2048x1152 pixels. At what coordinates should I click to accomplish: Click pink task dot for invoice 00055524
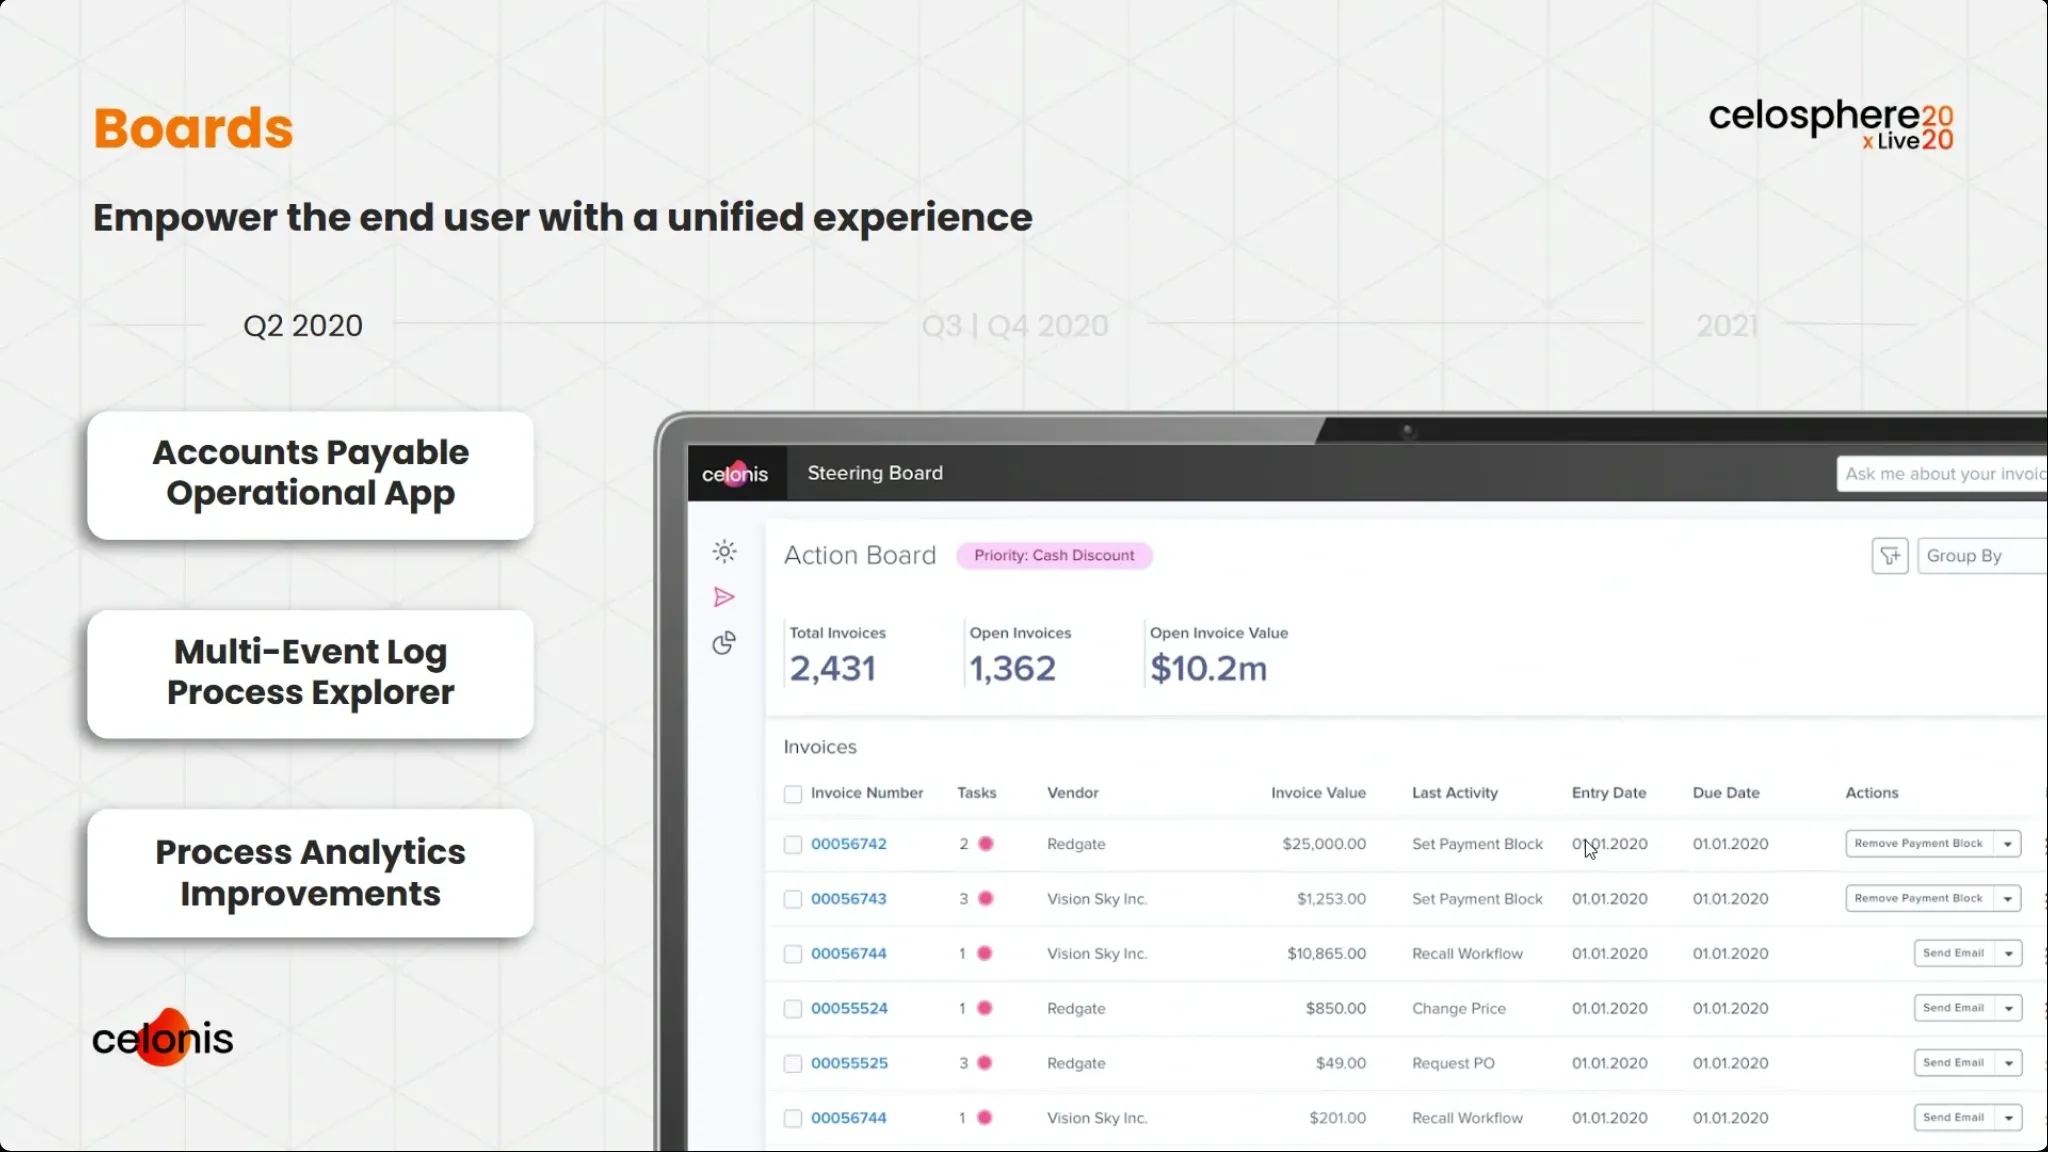pyautogui.click(x=985, y=1008)
